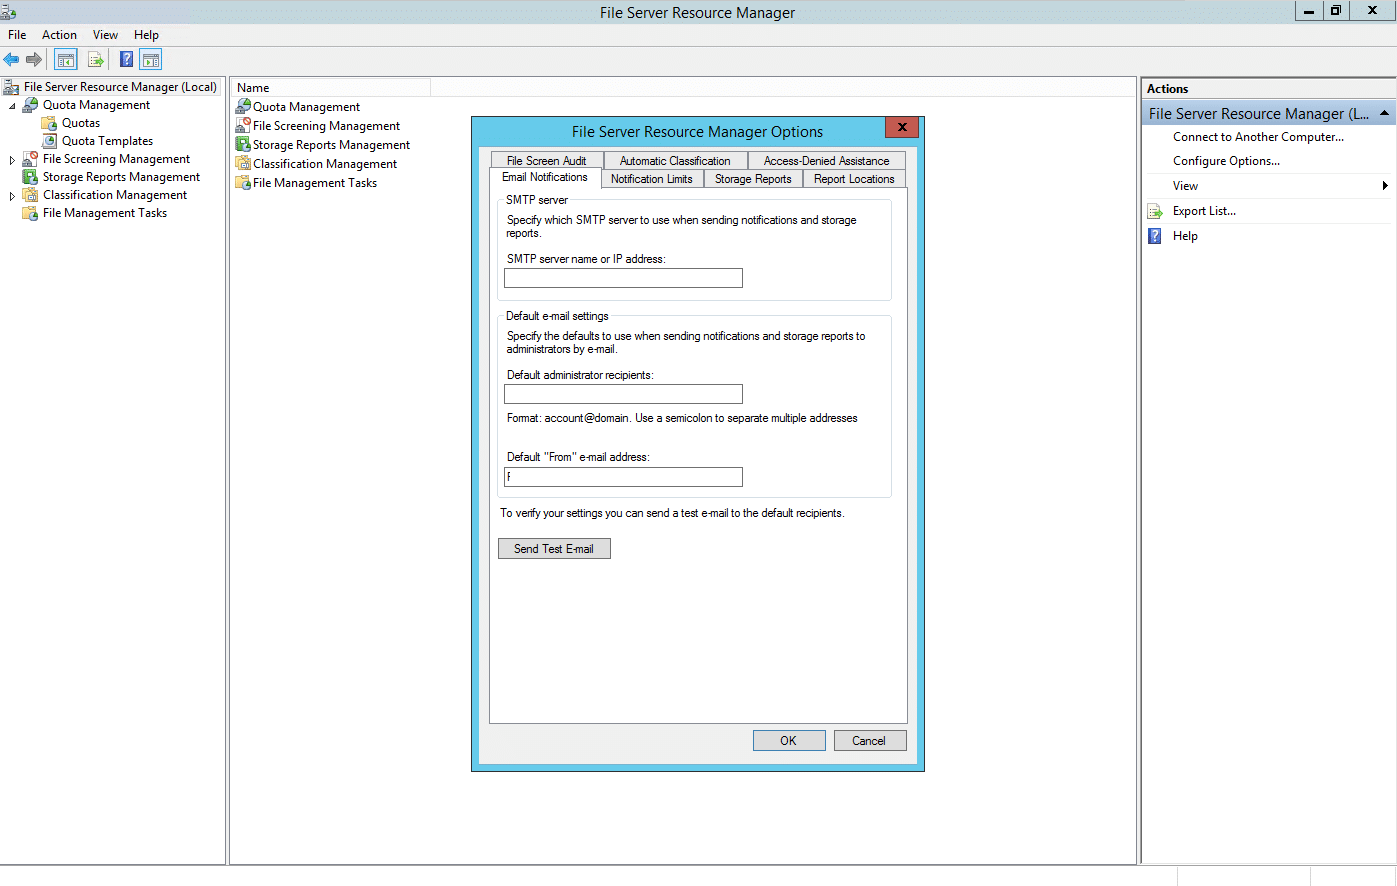Screen dimensions: 1397x886
Task: Click the Export List icon in Actions pane
Action: click(1155, 211)
